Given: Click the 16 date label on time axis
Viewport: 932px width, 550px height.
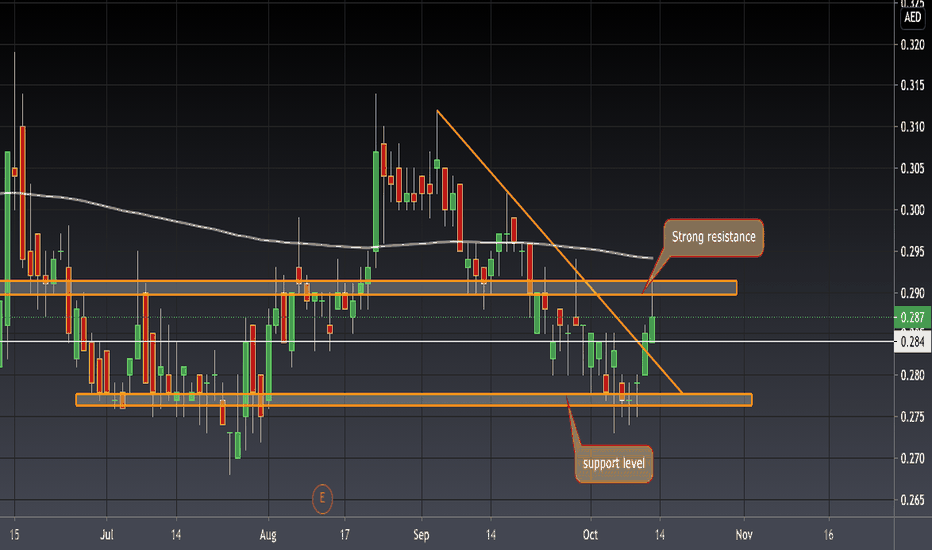Looking at the screenshot, I should 829,535.
